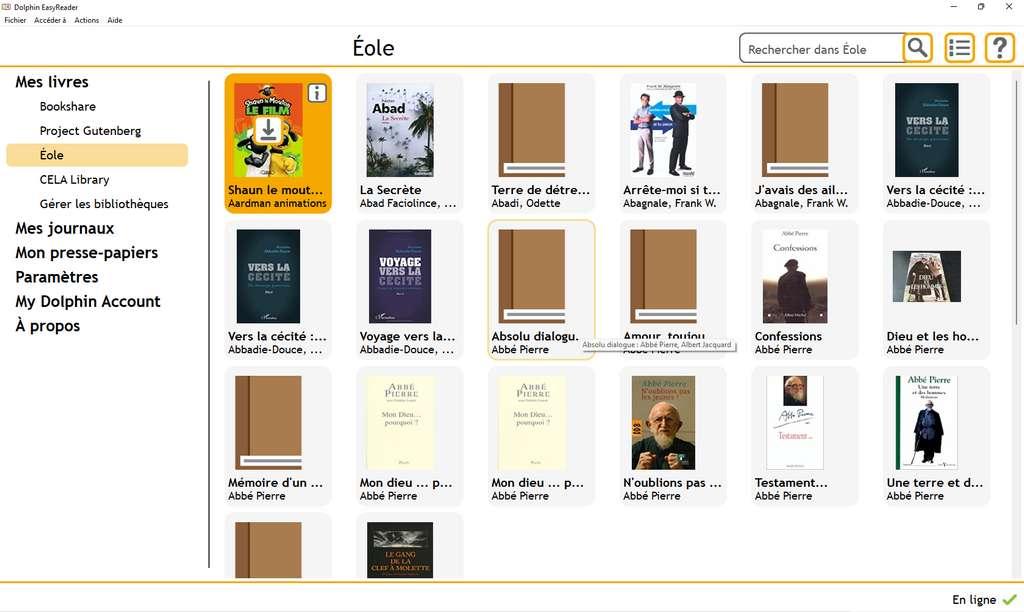Screen dimensions: 1024x612
Task: Open the Bookshare library
Action: (x=67, y=106)
